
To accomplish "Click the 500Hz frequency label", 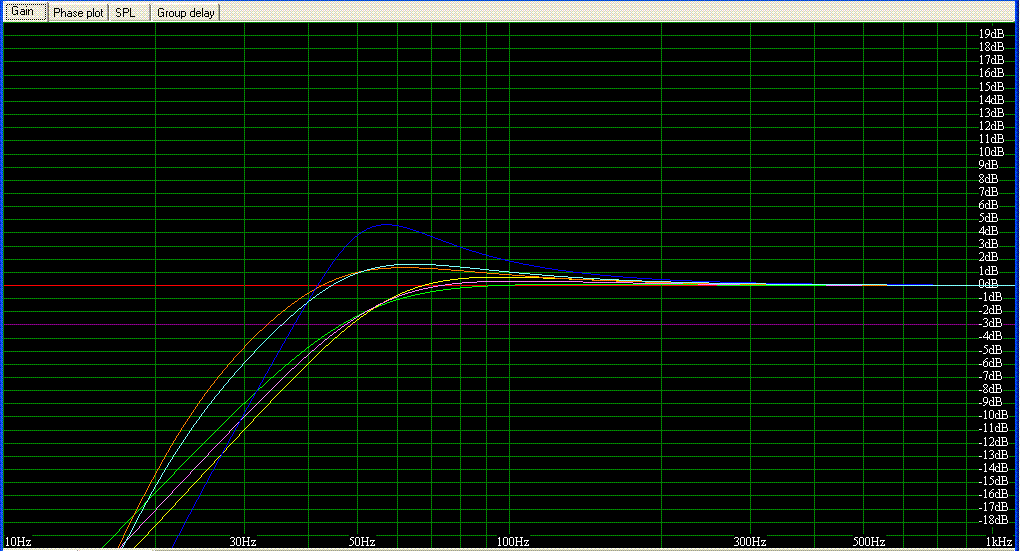I will pyautogui.click(x=869, y=542).
